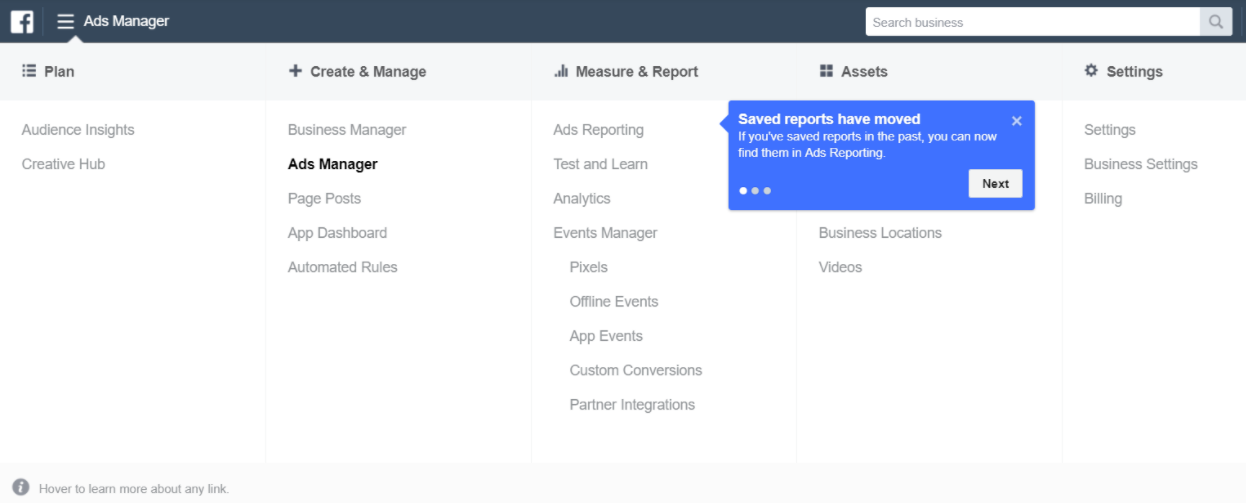Click the Measure & Report chart icon
This screenshot has height=503, width=1246.
click(x=561, y=71)
